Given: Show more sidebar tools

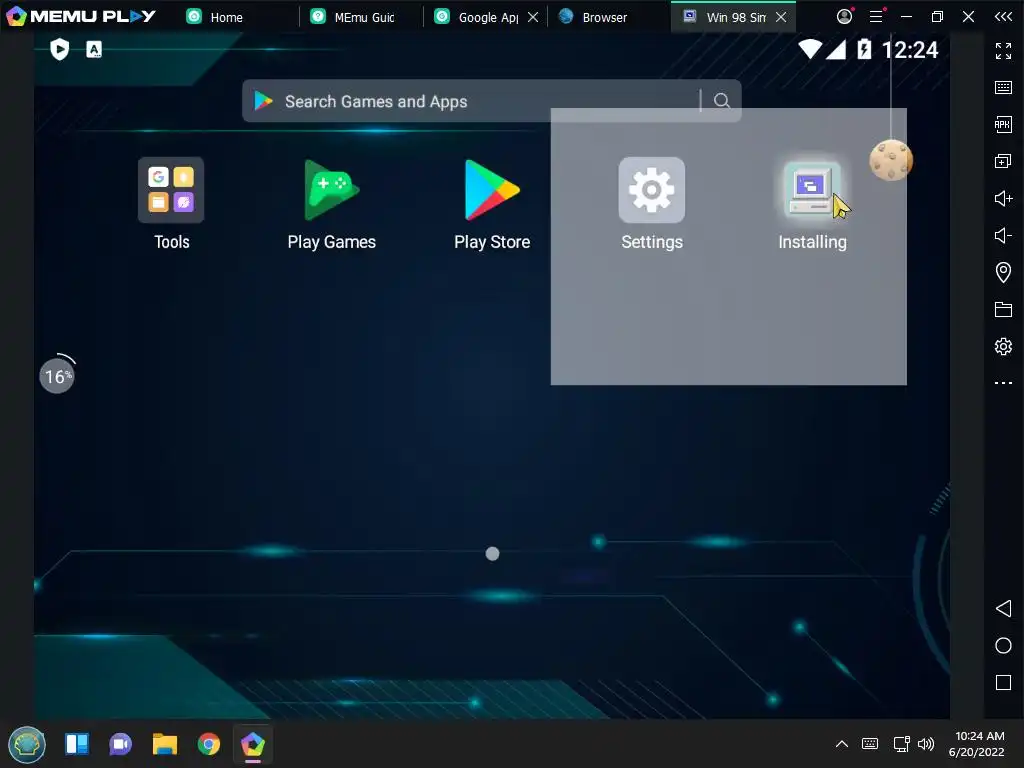Looking at the screenshot, I should (x=1003, y=383).
